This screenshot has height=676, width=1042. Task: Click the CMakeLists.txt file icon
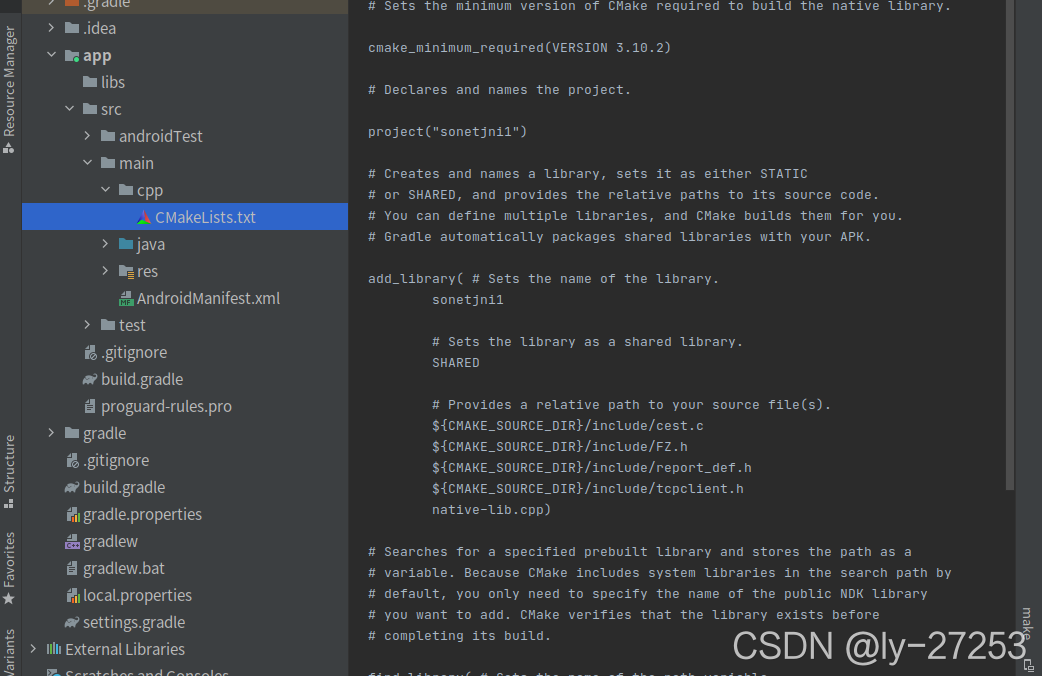tap(144, 218)
